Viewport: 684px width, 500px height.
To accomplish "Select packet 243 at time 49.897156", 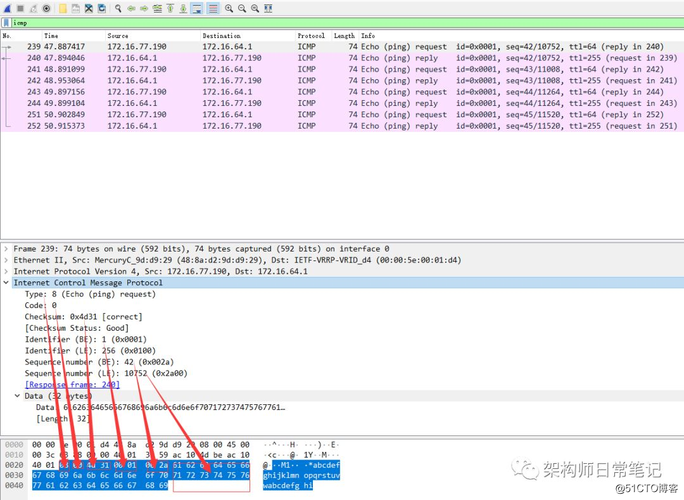I will pos(342,92).
